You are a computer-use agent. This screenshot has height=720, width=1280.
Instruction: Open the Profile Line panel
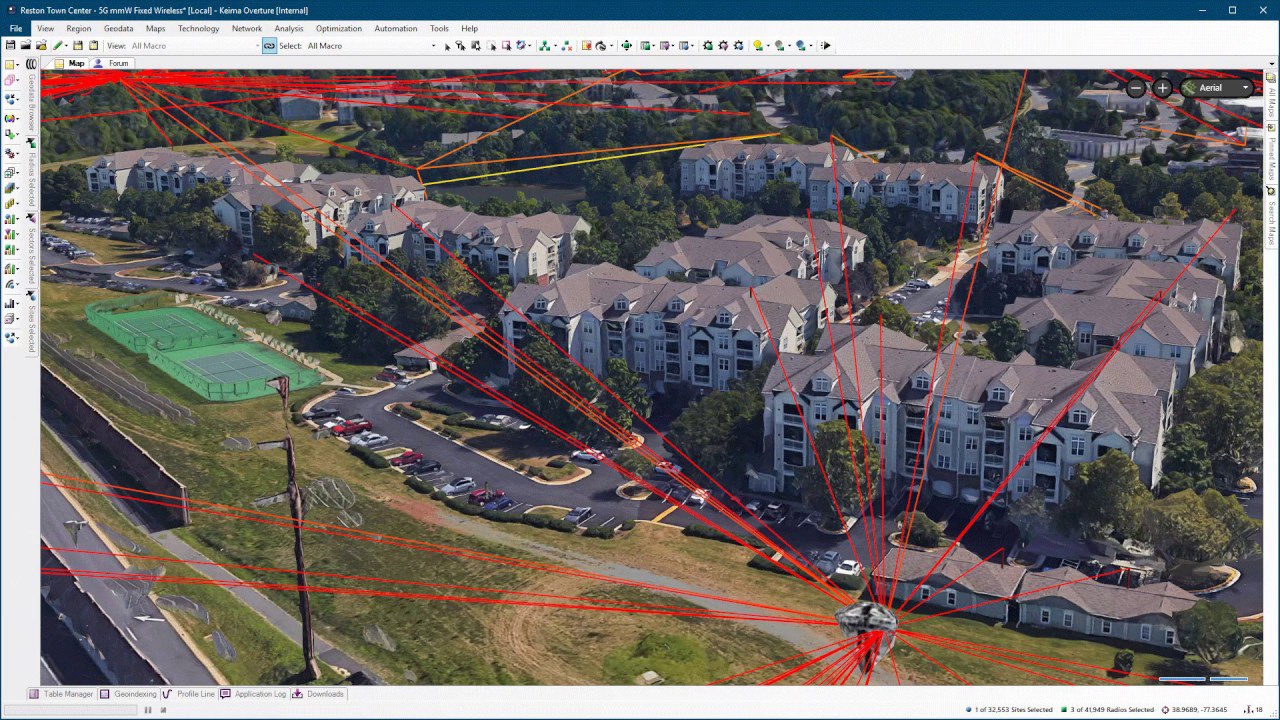pyautogui.click(x=188, y=694)
